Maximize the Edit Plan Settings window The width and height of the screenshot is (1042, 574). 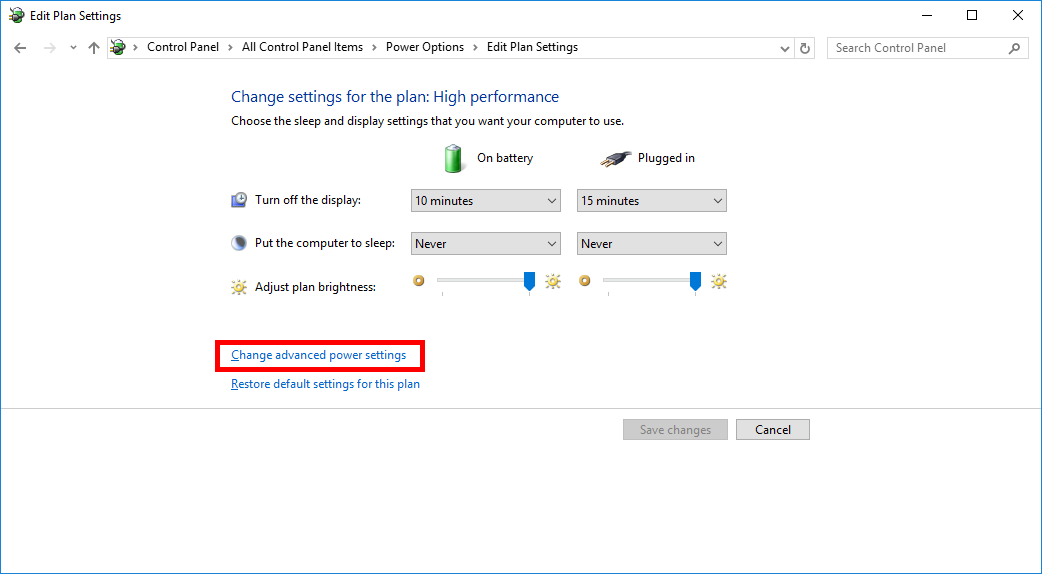[x=972, y=15]
